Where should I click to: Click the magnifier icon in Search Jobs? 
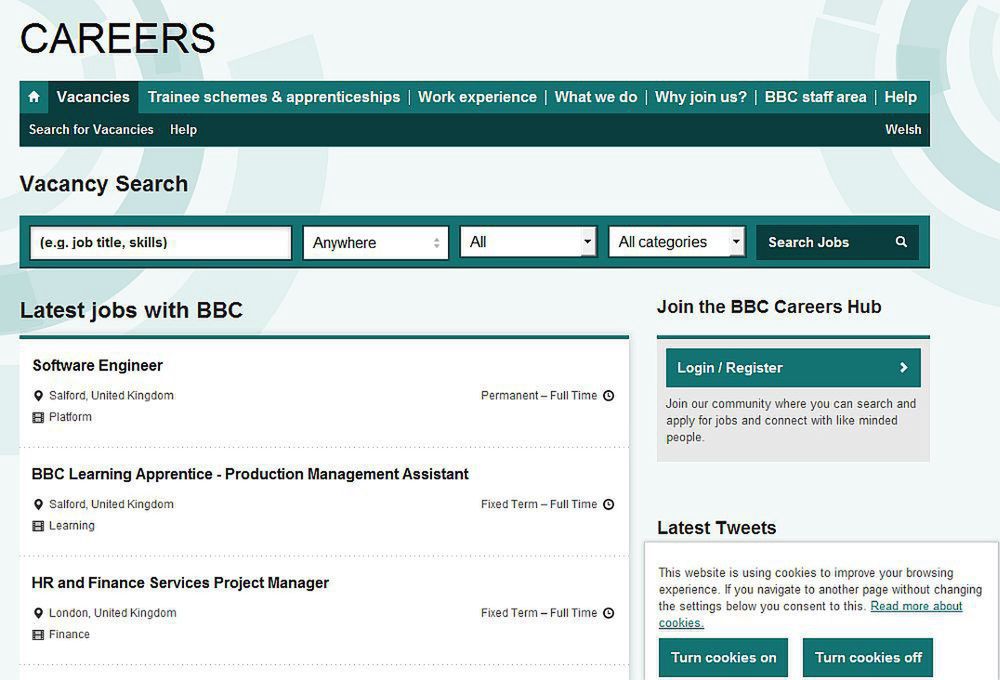pyautogui.click(x=901, y=242)
